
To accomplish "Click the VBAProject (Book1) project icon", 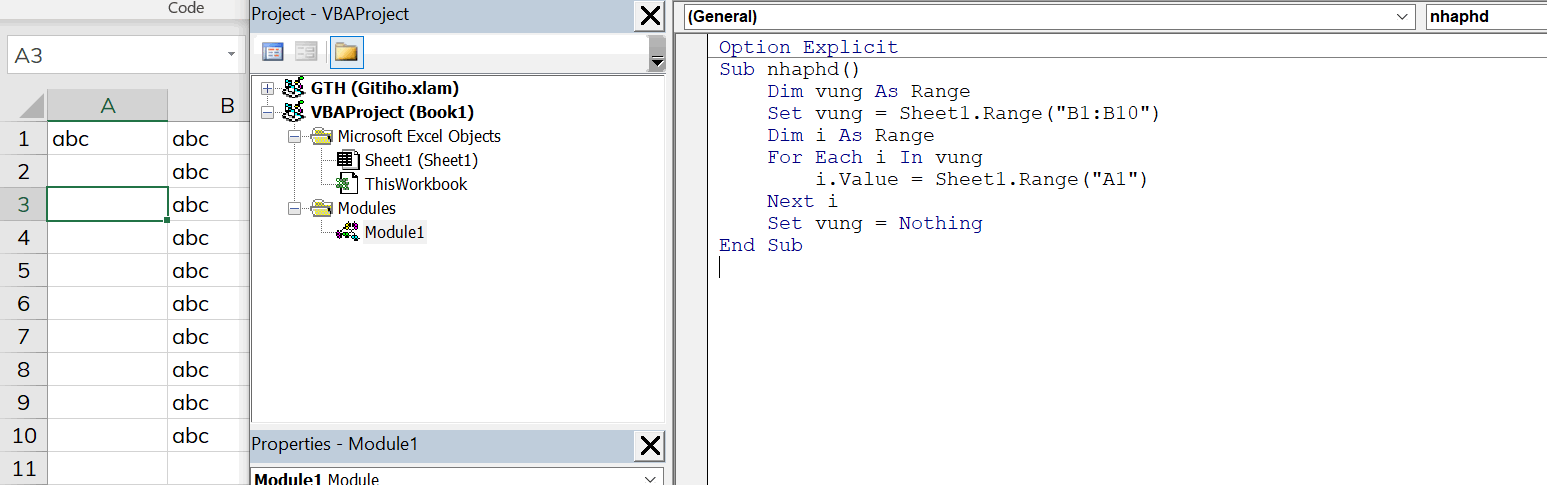I will click(294, 112).
